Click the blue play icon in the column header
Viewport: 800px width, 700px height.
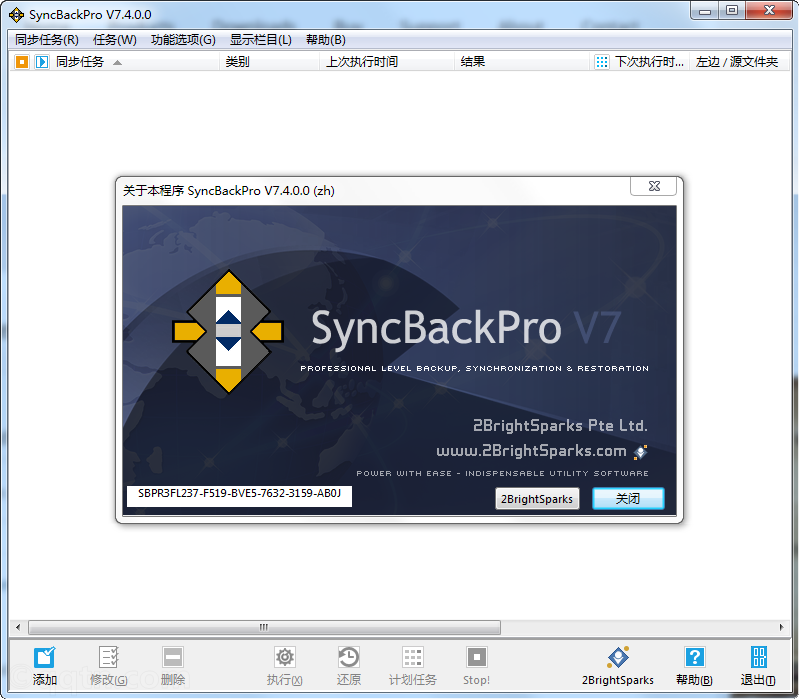[x=42, y=62]
